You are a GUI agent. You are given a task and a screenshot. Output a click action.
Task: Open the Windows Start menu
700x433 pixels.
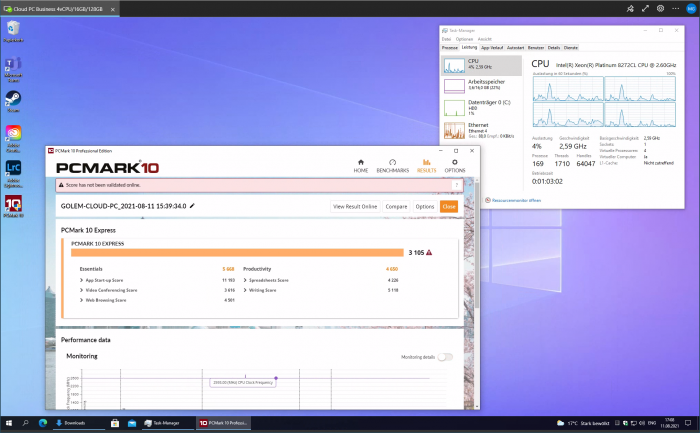8,423
